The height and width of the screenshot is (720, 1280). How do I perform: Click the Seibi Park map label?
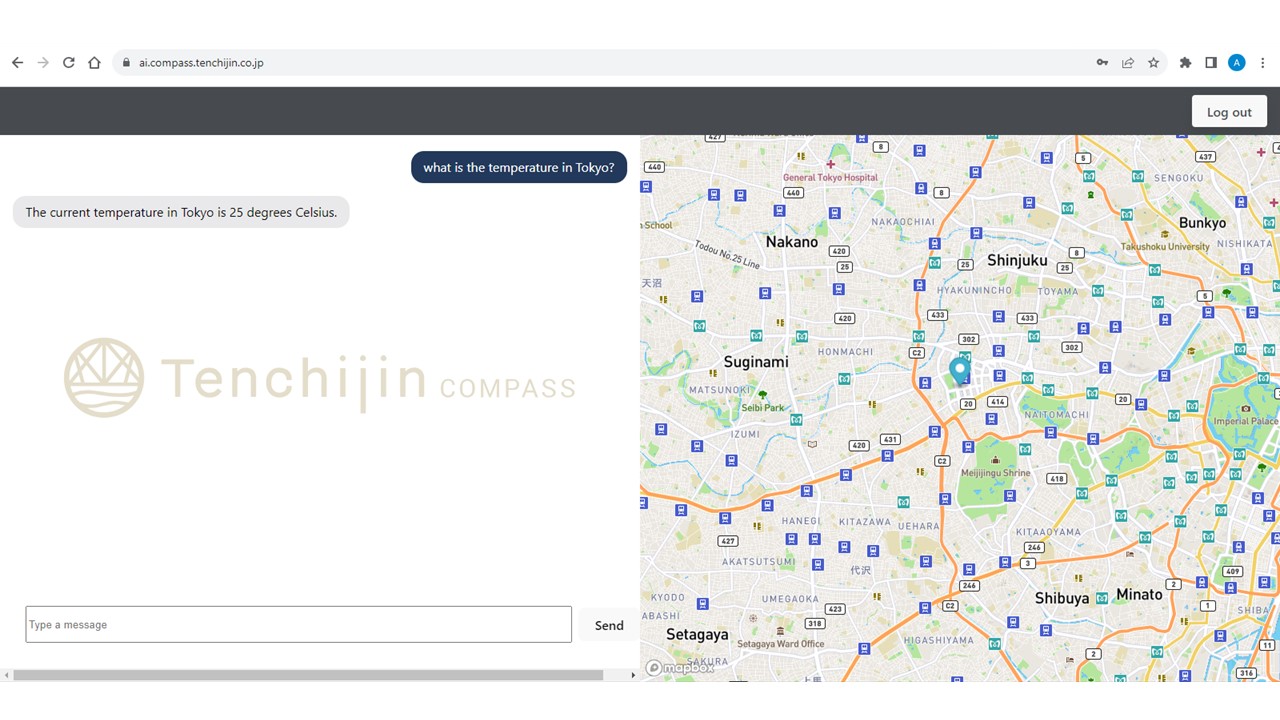[763, 408]
